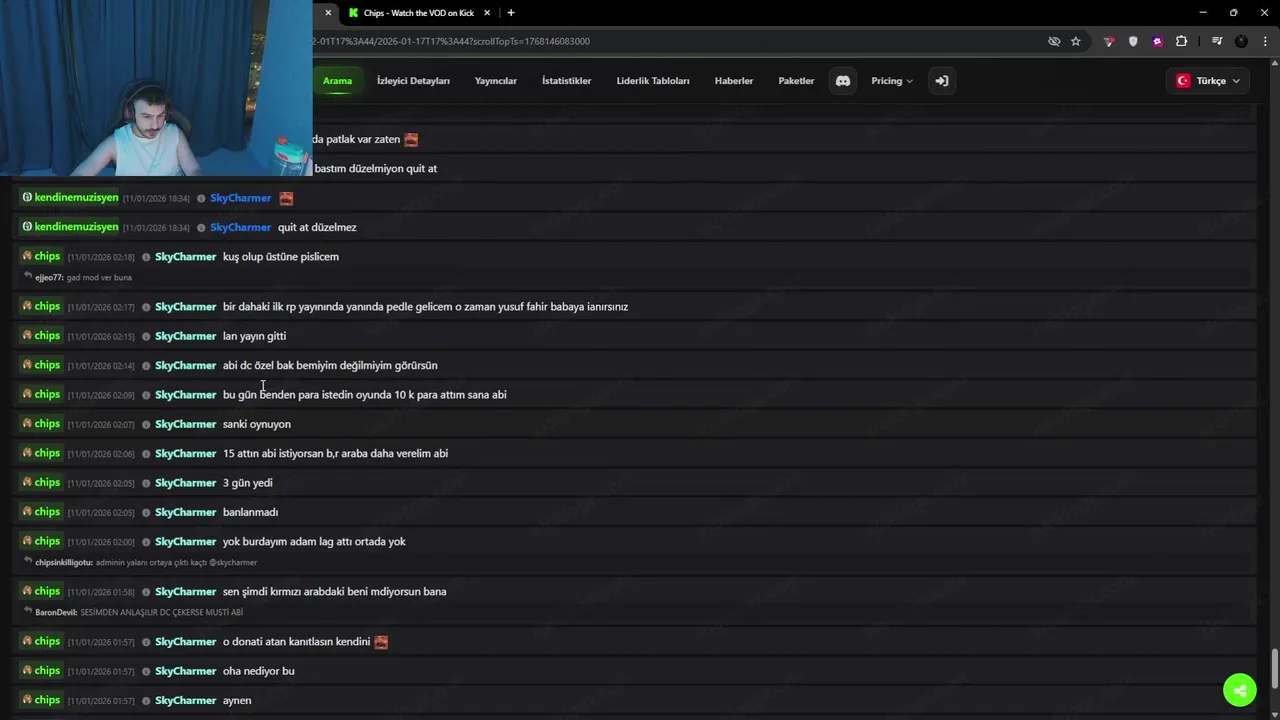Screen dimensions: 1280x720
Task: Click the reply arrow beside the BaronDevil reply
Action: [28, 611]
